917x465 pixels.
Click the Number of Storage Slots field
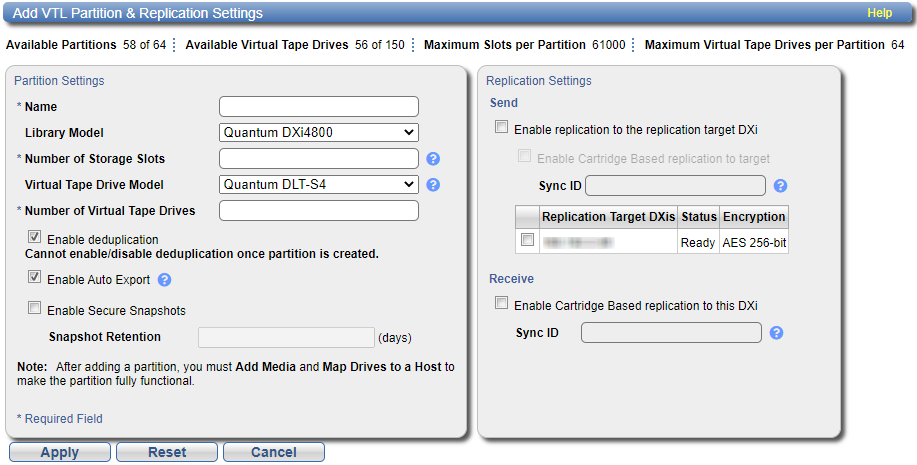318,159
